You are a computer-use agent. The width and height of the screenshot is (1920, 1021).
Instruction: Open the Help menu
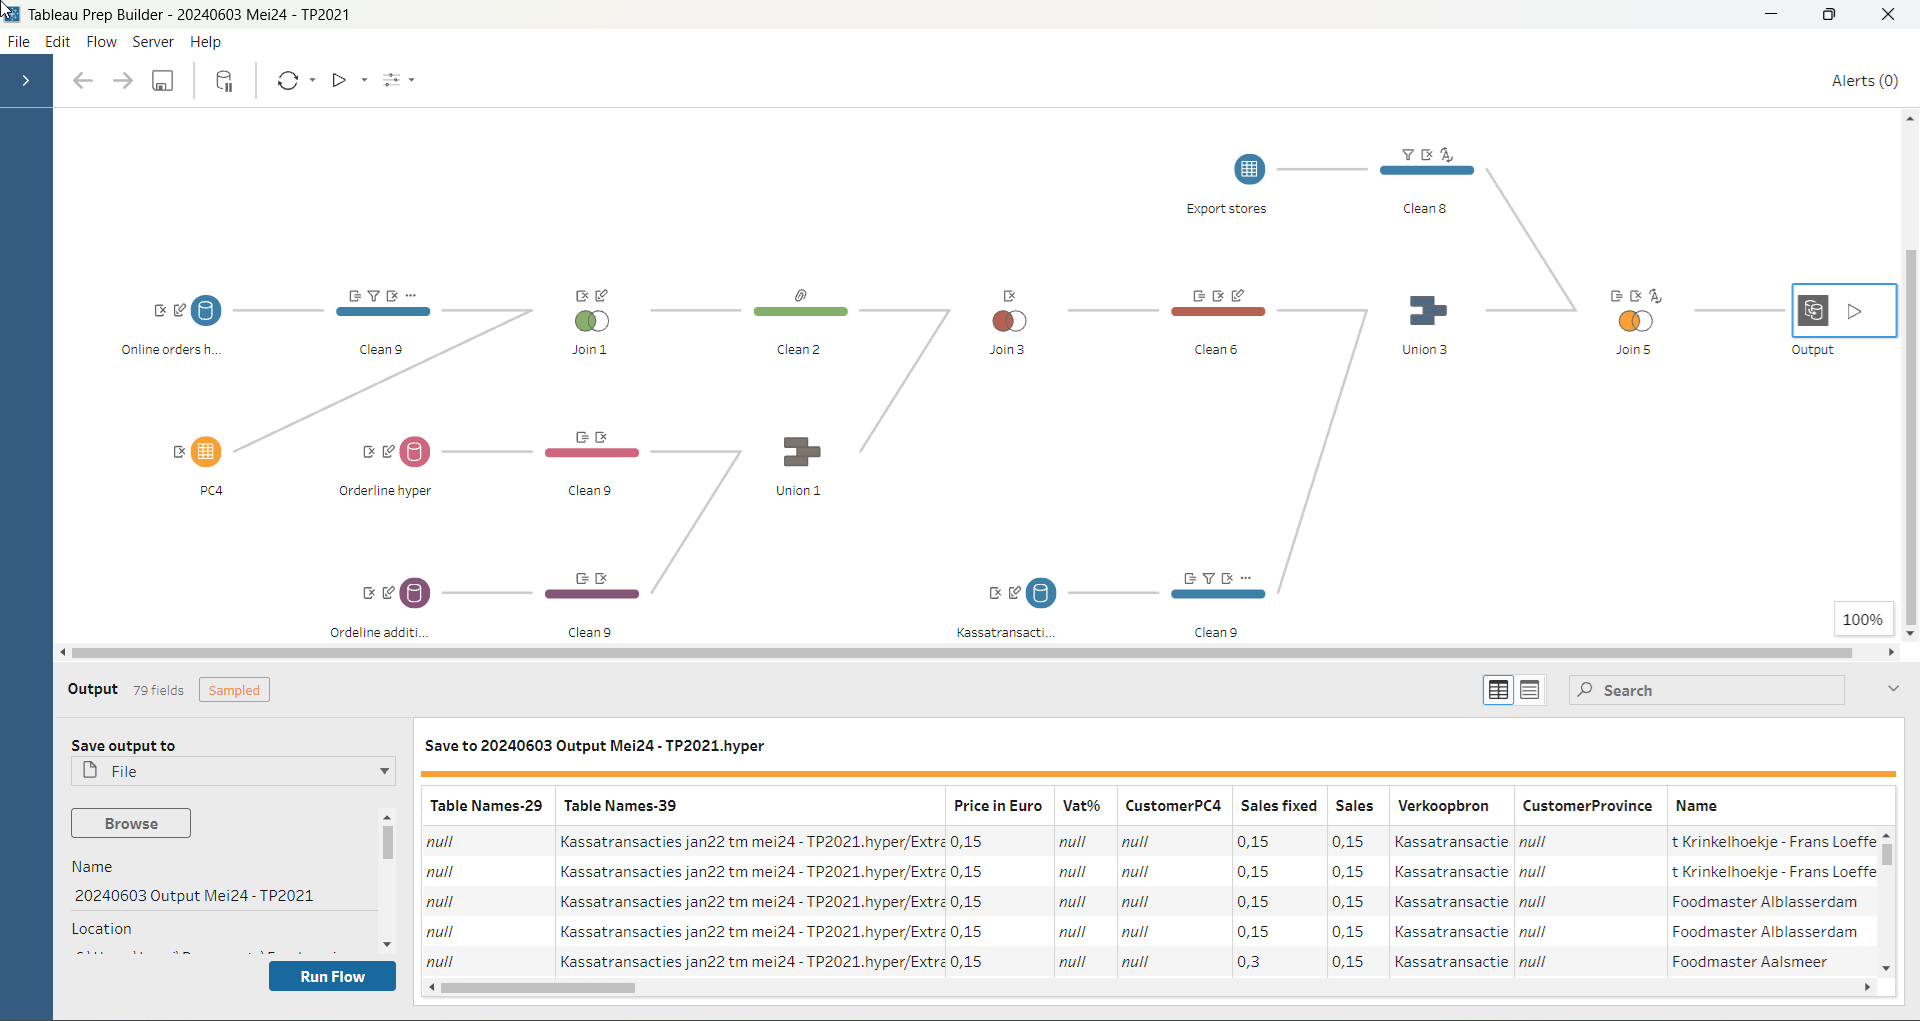coord(205,42)
